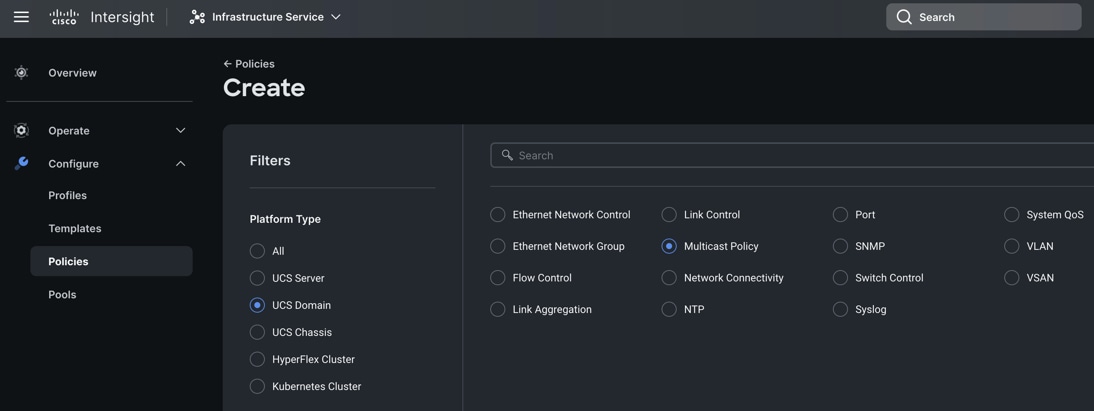
Task: Select the Ethernet Network Control policy
Action: tap(498, 215)
